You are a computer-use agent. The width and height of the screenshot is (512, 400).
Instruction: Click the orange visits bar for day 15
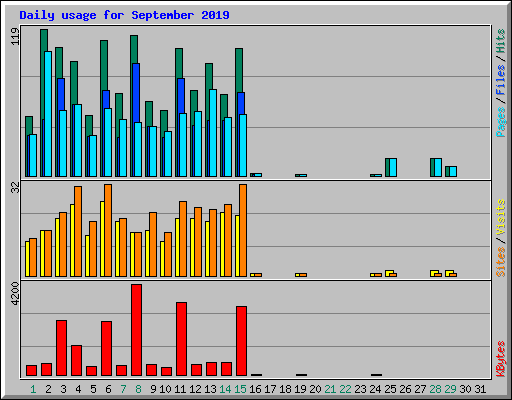click(x=243, y=230)
